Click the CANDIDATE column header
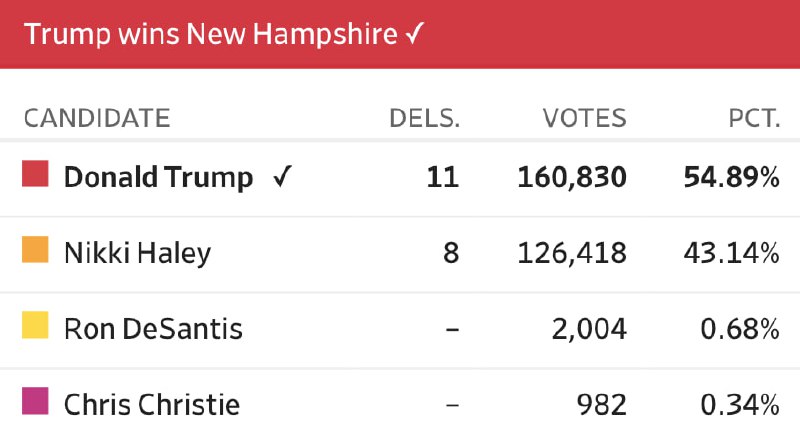The image size is (800, 442). tap(97, 118)
